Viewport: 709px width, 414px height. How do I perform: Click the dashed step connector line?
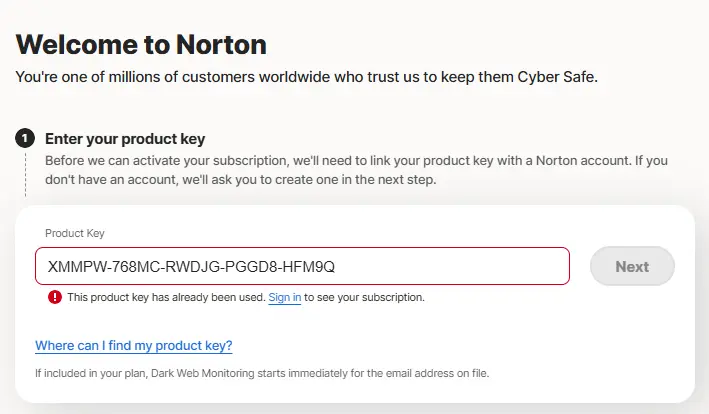[25, 174]
